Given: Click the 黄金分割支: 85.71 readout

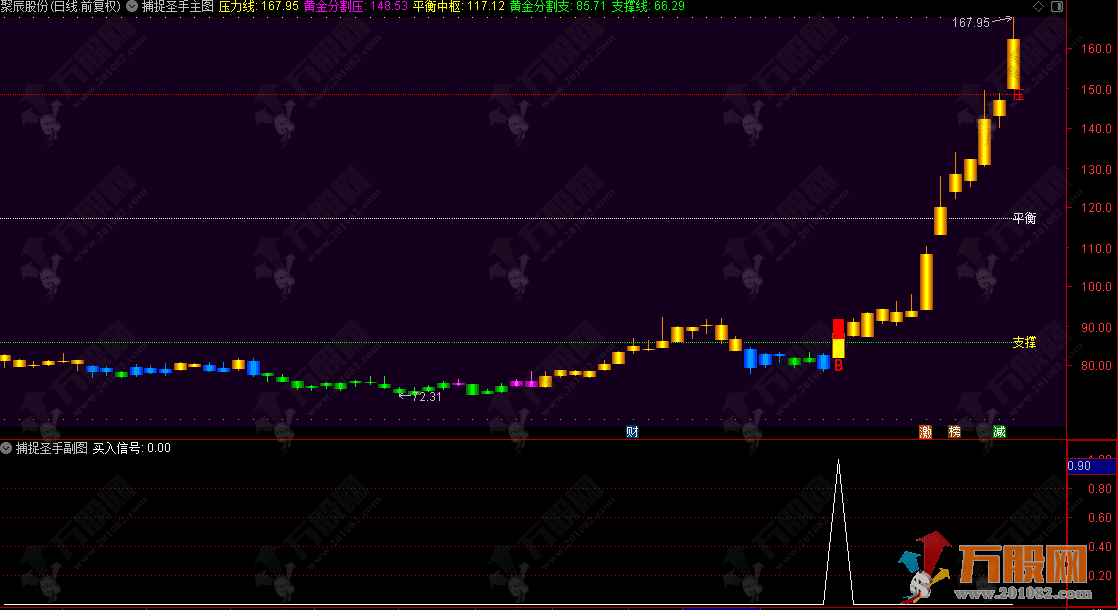Looking at the screenshot, I should (558, 6).
